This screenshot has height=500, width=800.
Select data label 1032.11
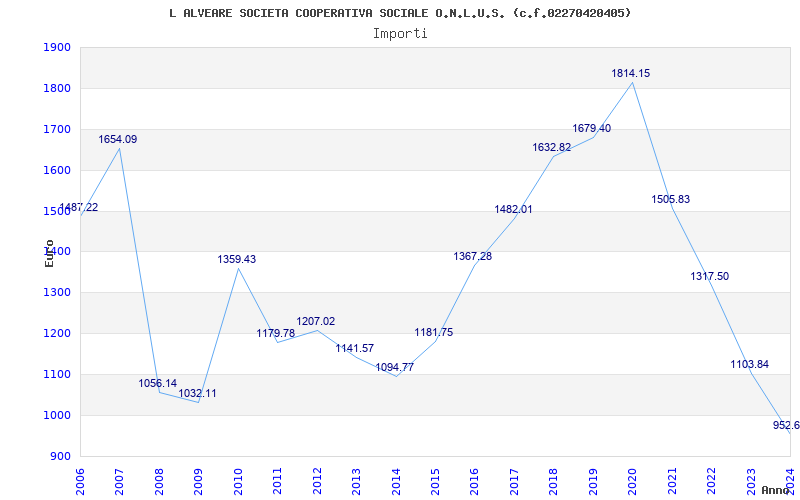click(x=197, y=393)
